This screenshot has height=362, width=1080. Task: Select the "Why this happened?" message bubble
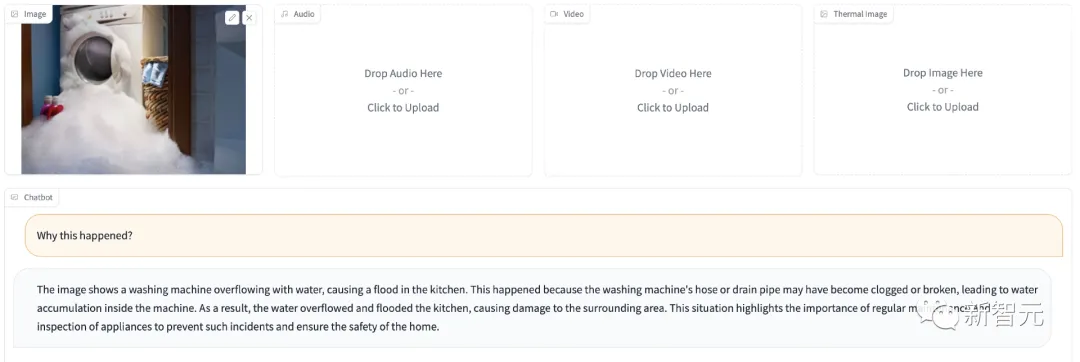(544, 235)
